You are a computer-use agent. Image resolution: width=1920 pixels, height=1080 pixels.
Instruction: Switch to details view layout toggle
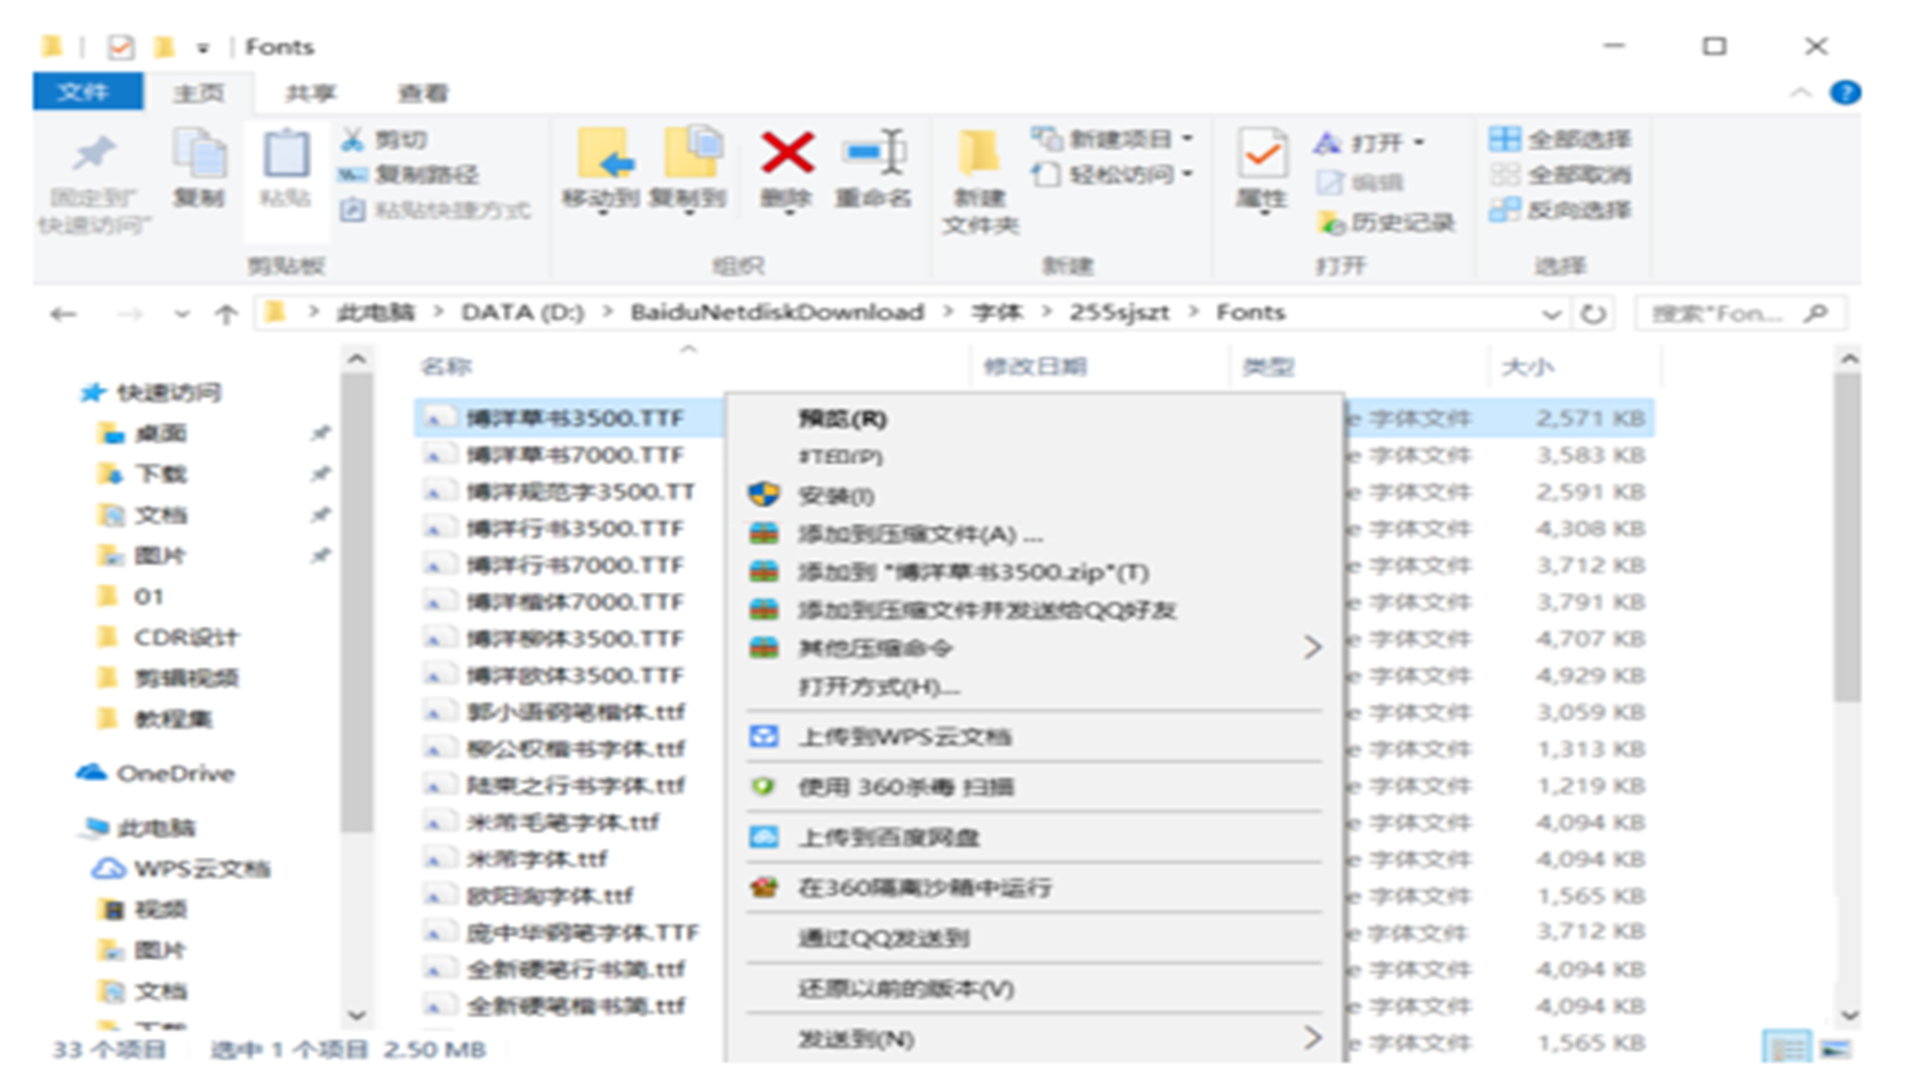(1787, 1047)
